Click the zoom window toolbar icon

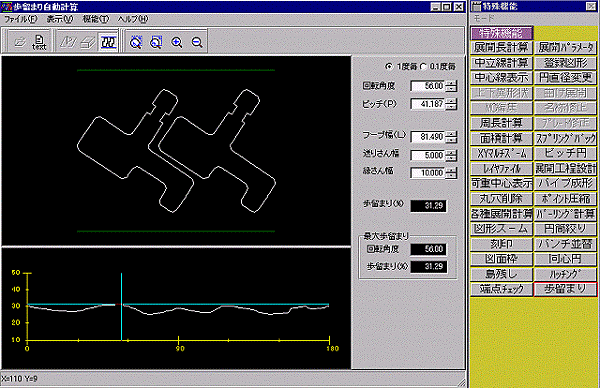(x=135, y=42)
